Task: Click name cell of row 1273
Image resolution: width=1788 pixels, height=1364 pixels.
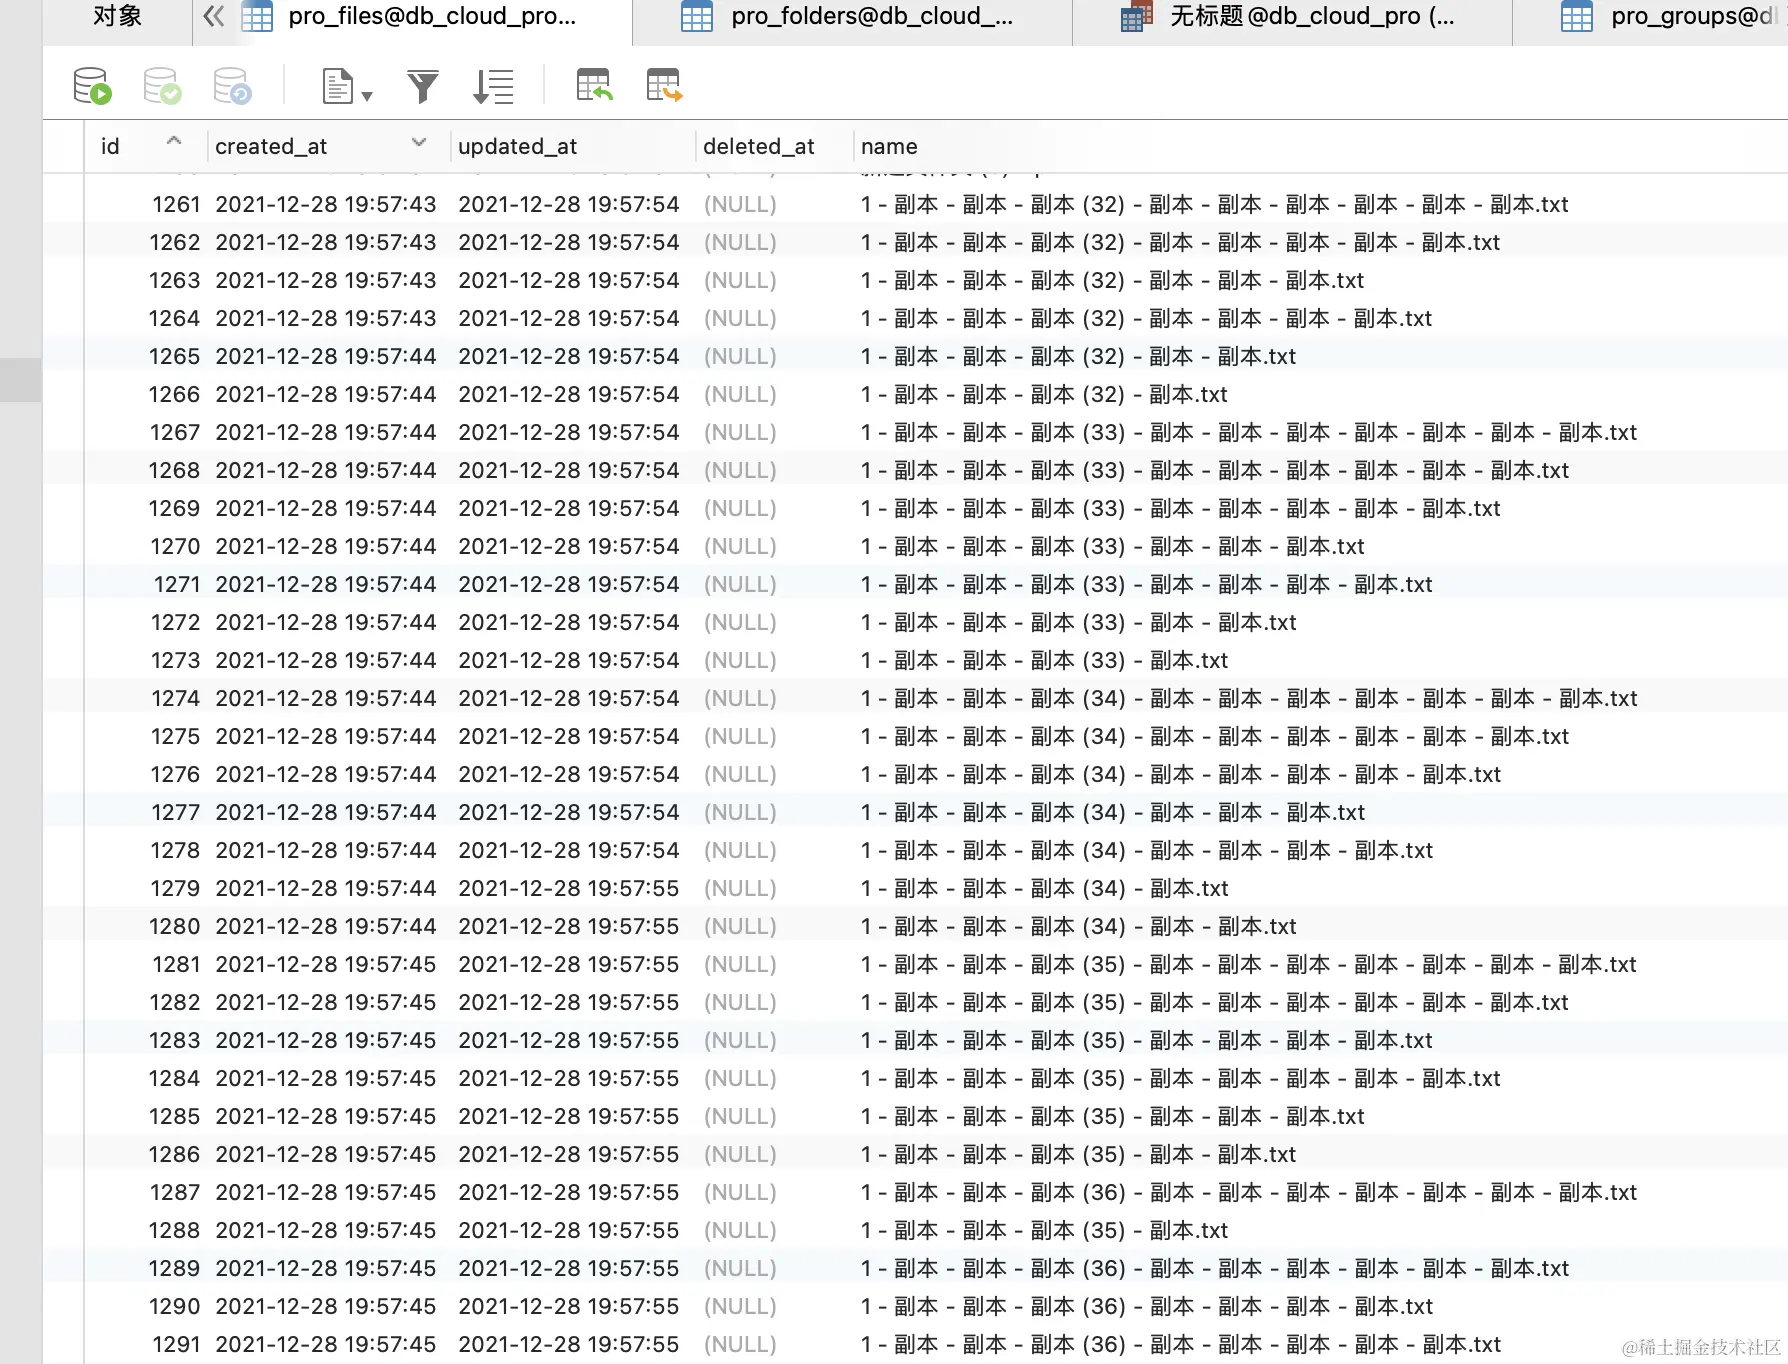Action: coord(1044,660)
